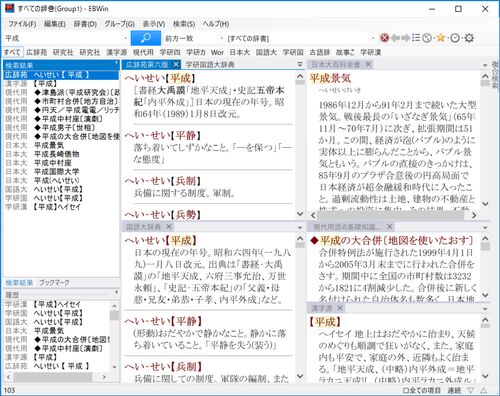Select the すべて dictionary tab
The image size is (500, 396).
(13, 52)
